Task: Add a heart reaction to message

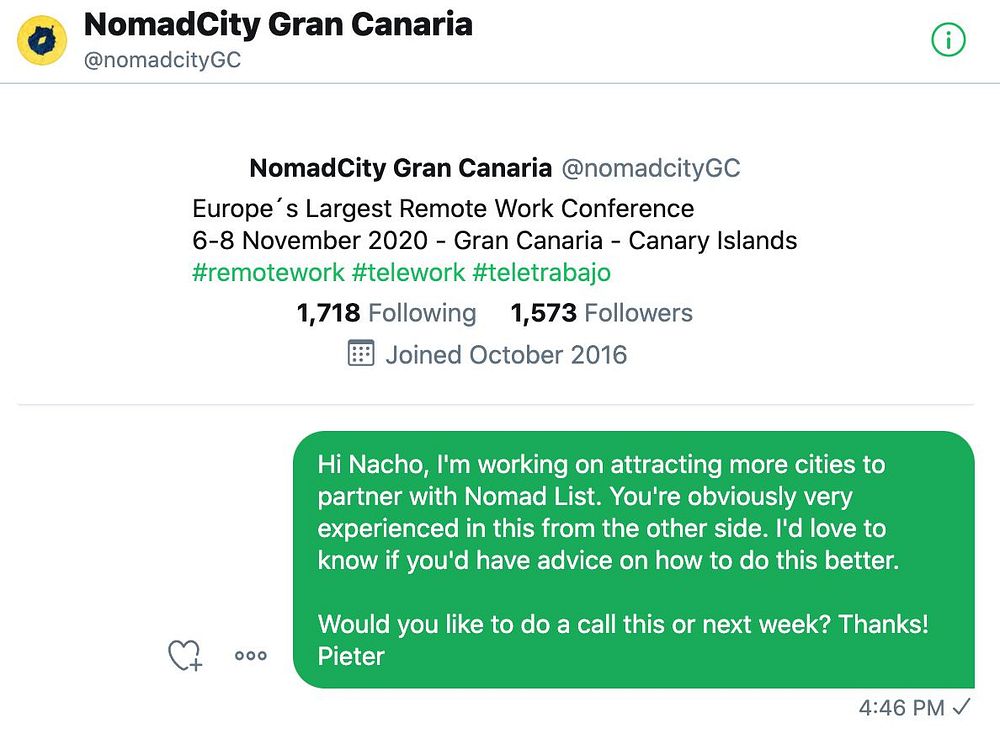Action: click(x=184, y=656)
